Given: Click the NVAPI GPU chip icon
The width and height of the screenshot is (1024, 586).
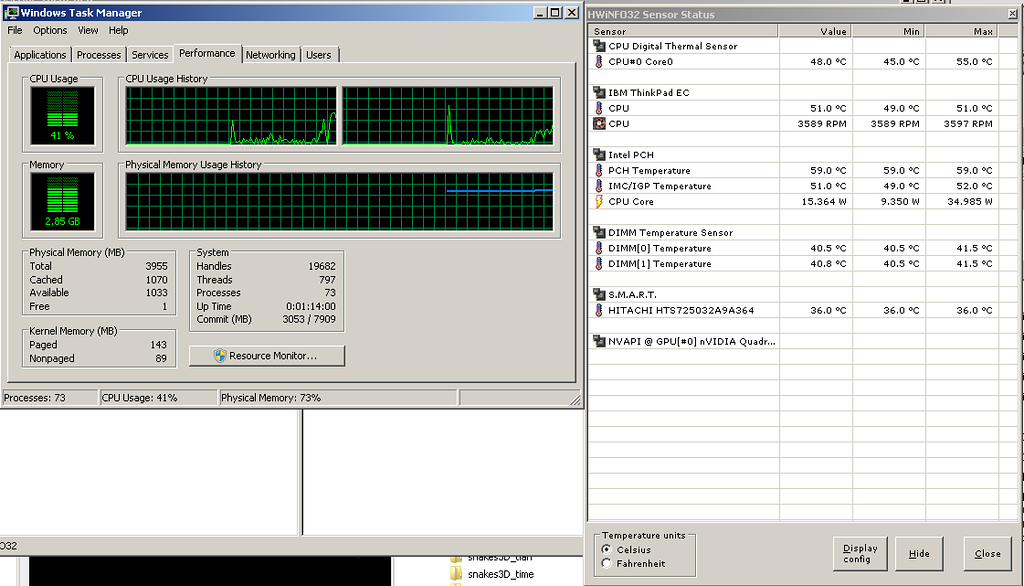Looking at the screenshot, I should tap(599, 340).
